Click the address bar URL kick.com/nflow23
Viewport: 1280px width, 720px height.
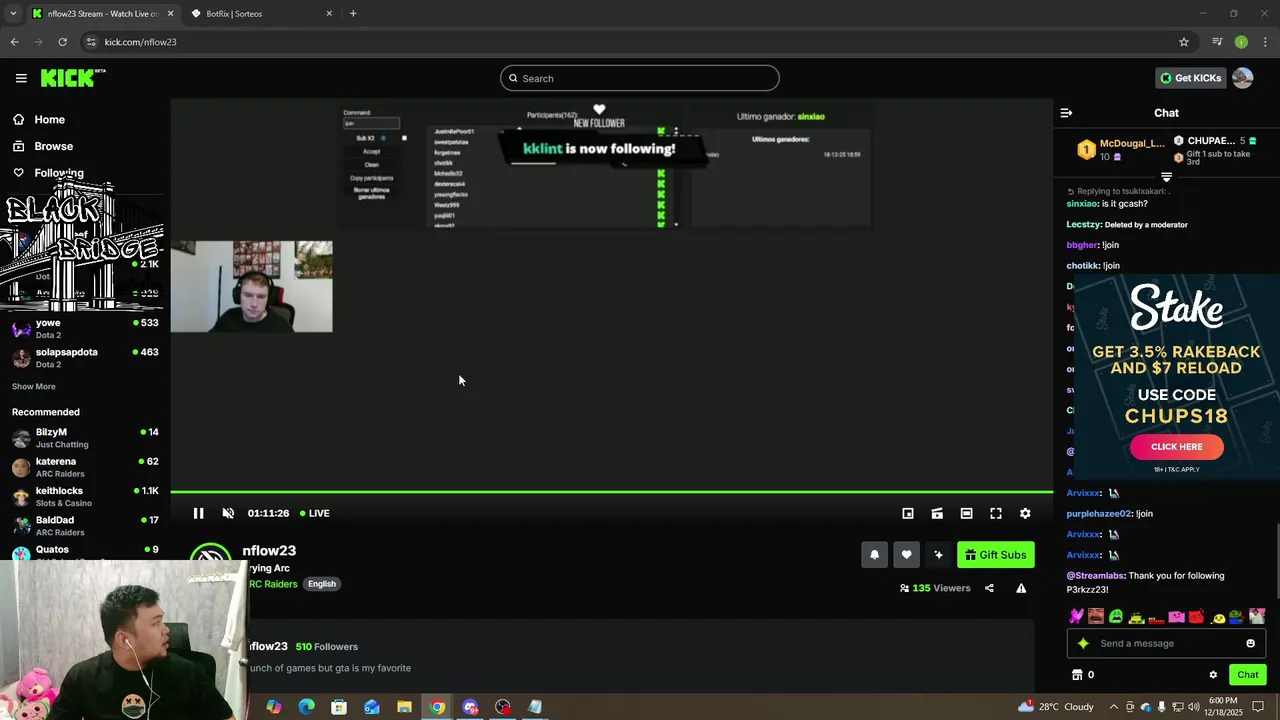tap(141, 42)
